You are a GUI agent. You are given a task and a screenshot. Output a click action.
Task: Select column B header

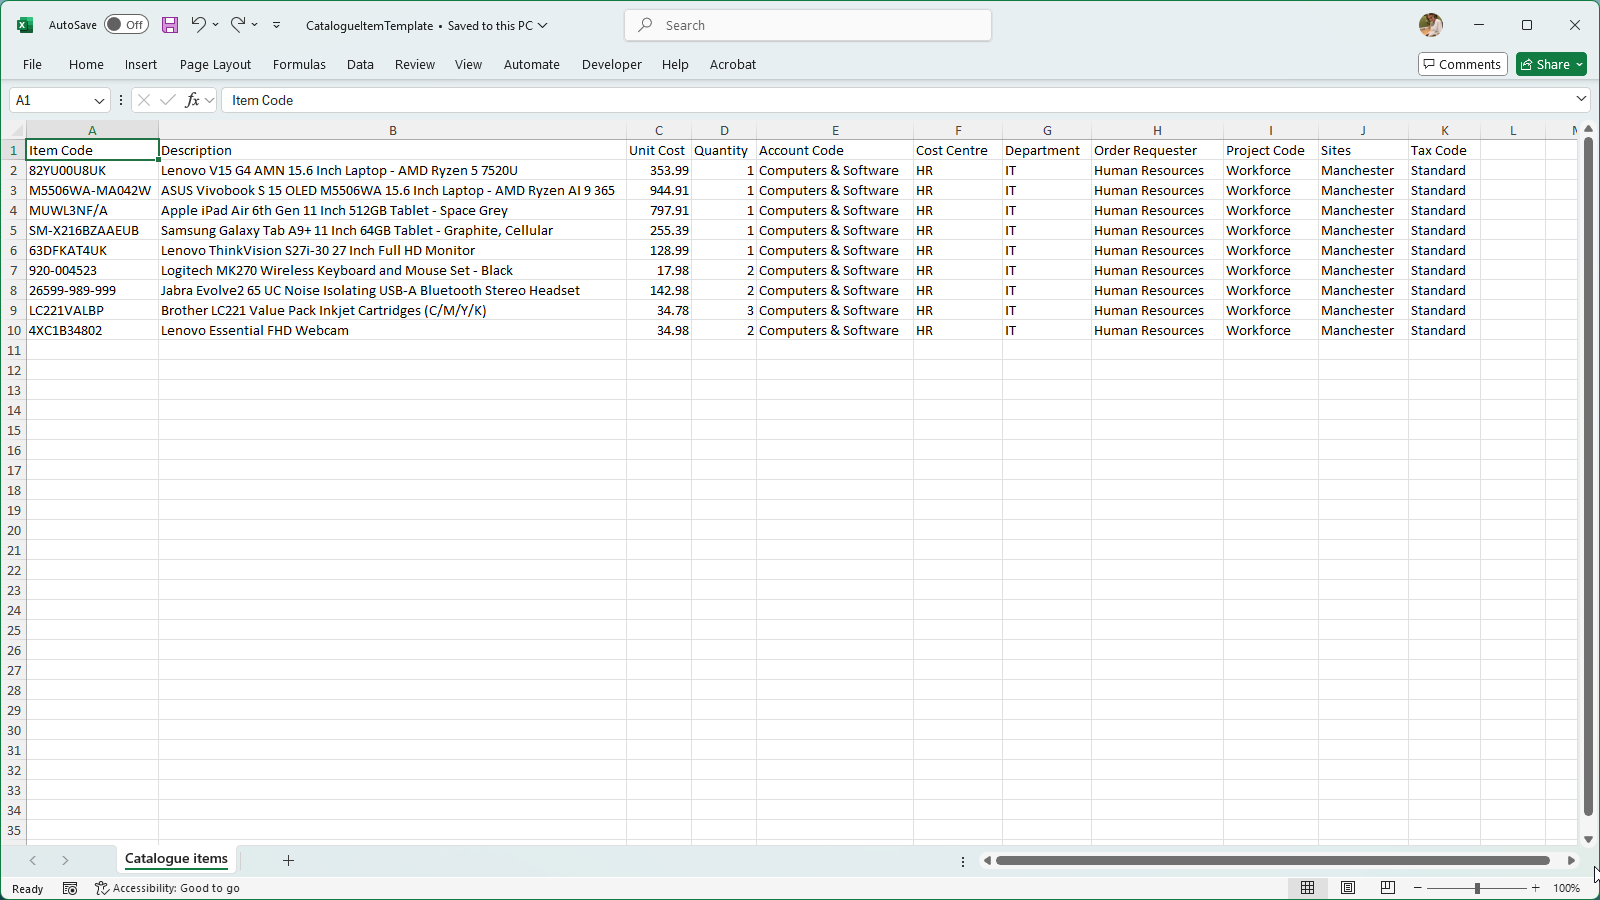tap(393, 130)
